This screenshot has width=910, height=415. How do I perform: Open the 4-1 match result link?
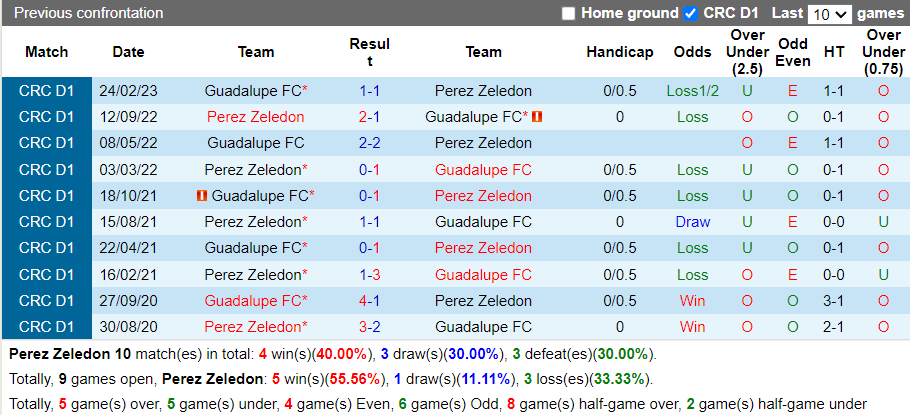(369, 300)
